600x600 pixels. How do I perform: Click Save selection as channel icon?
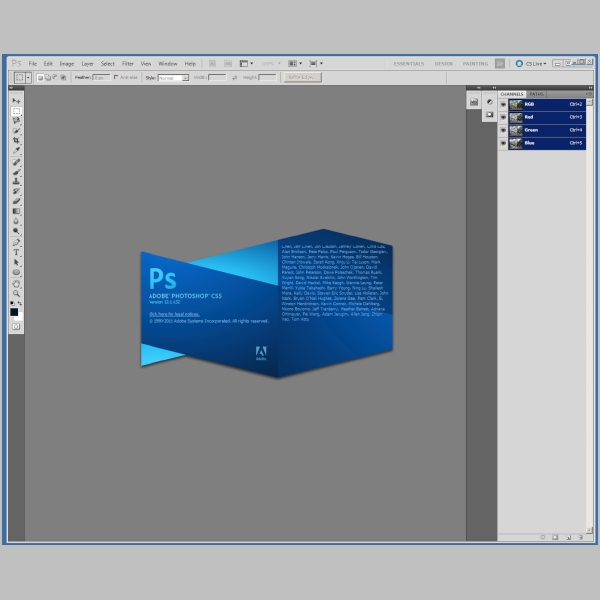(x=555, y=537)
